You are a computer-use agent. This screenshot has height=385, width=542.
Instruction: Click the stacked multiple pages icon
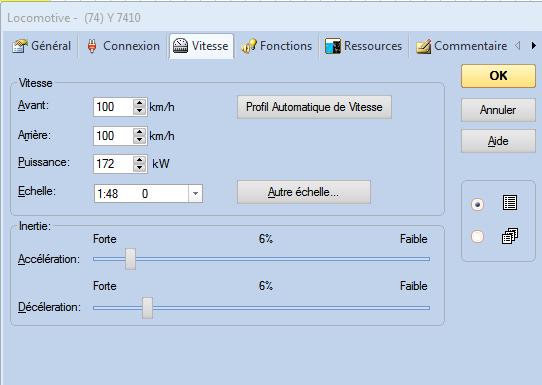[x=510, y=236]
